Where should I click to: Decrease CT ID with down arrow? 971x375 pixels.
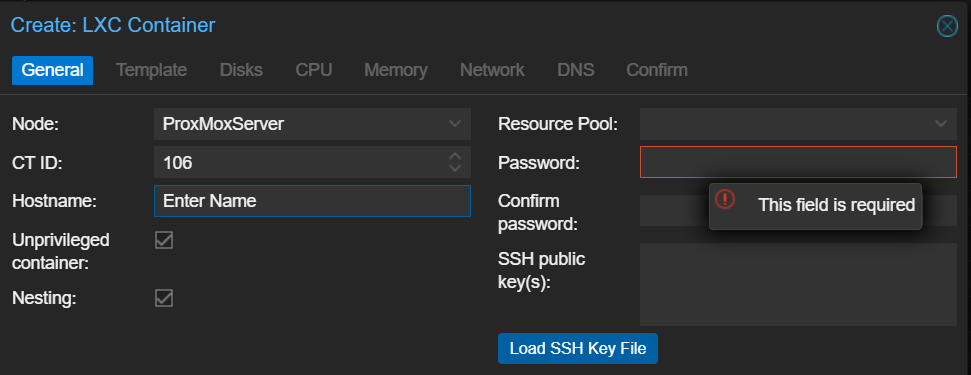coord(455,168)
